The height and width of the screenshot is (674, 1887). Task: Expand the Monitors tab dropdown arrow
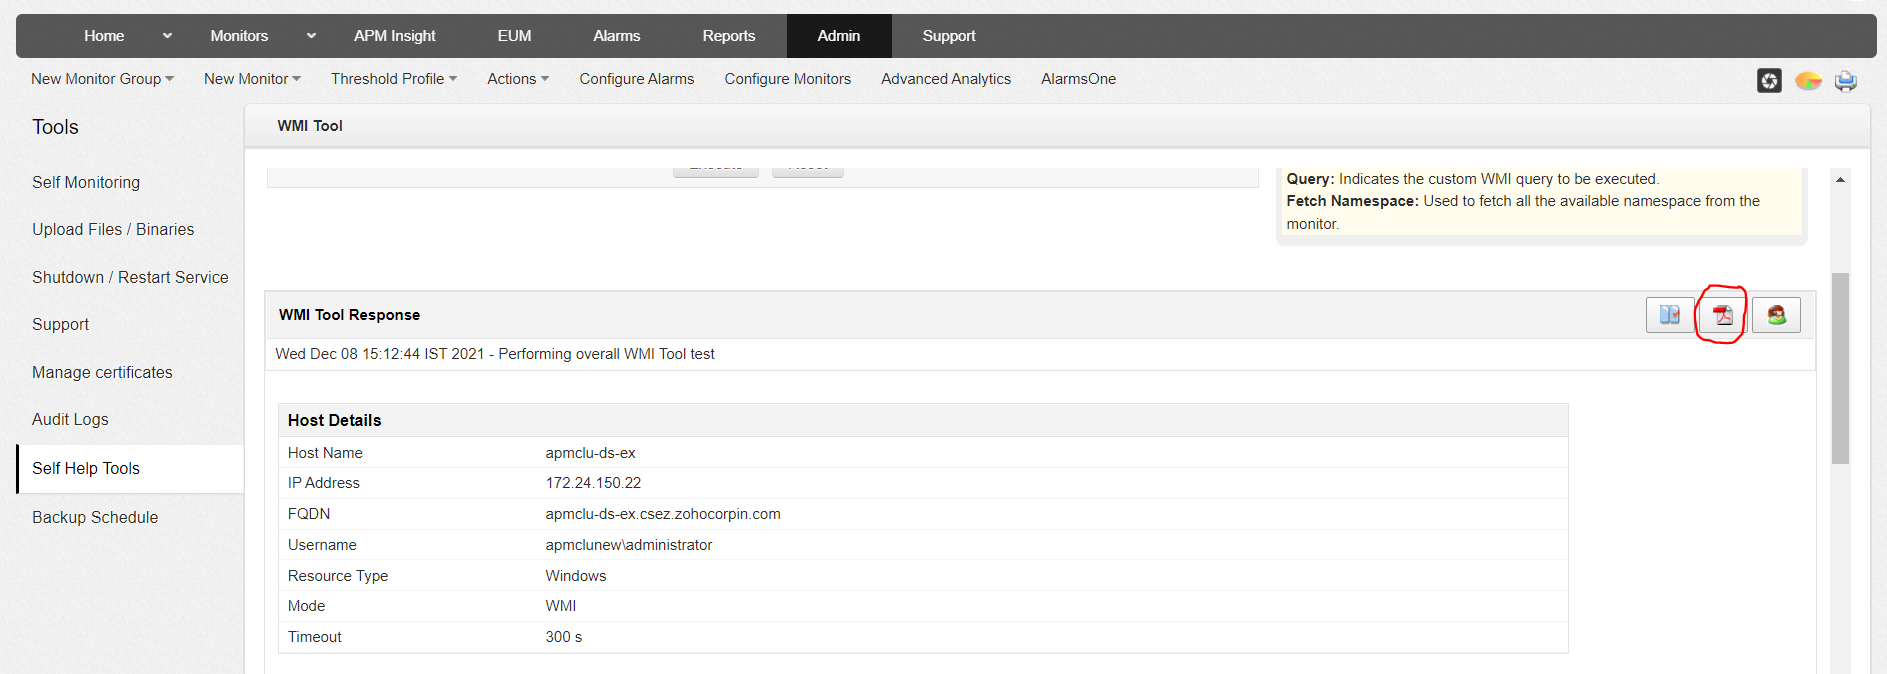tap(311, 36)
